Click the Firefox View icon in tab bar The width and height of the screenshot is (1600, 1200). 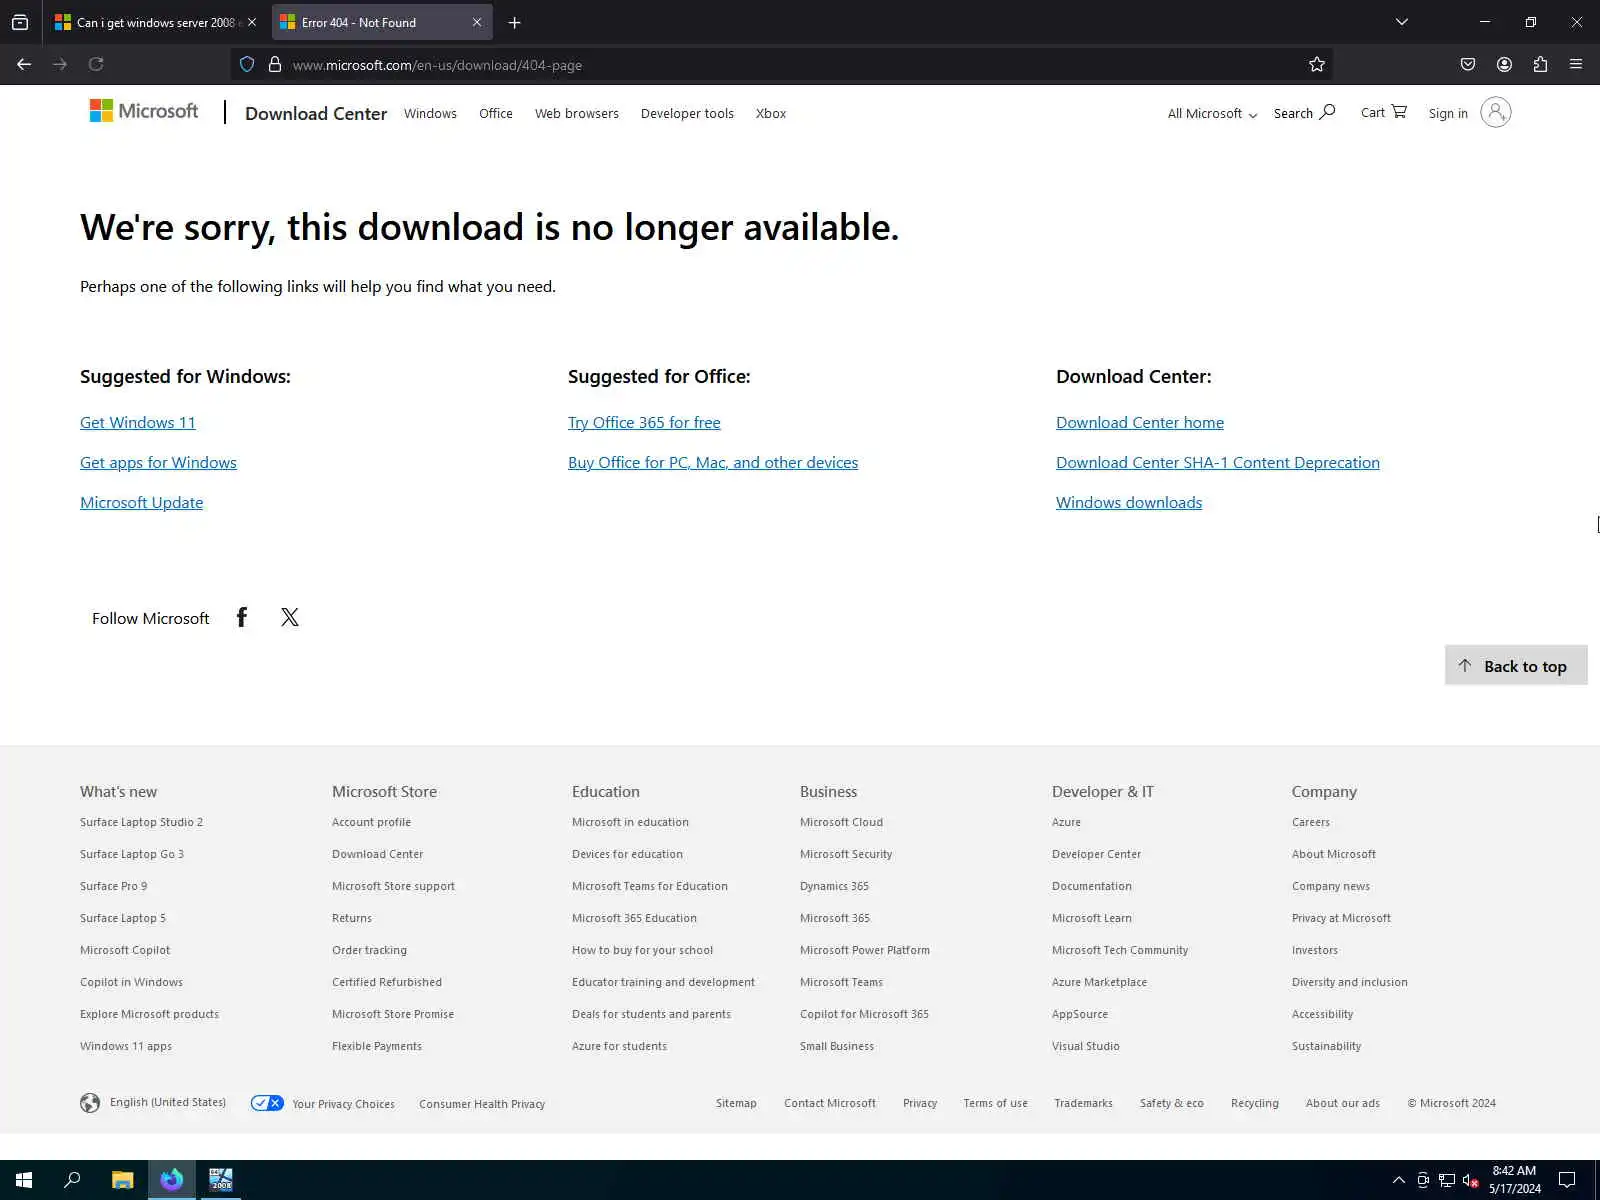pos(20,22)
